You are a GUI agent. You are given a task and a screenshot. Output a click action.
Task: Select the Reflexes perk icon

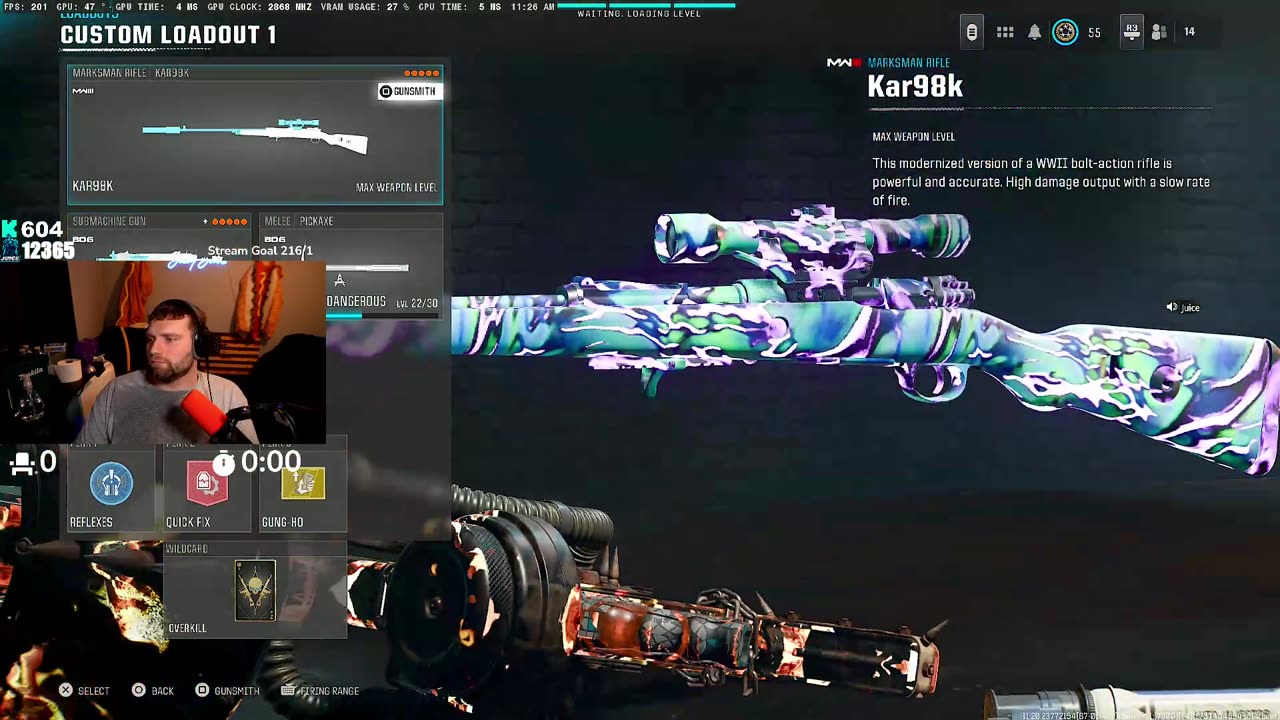(111, 483)
